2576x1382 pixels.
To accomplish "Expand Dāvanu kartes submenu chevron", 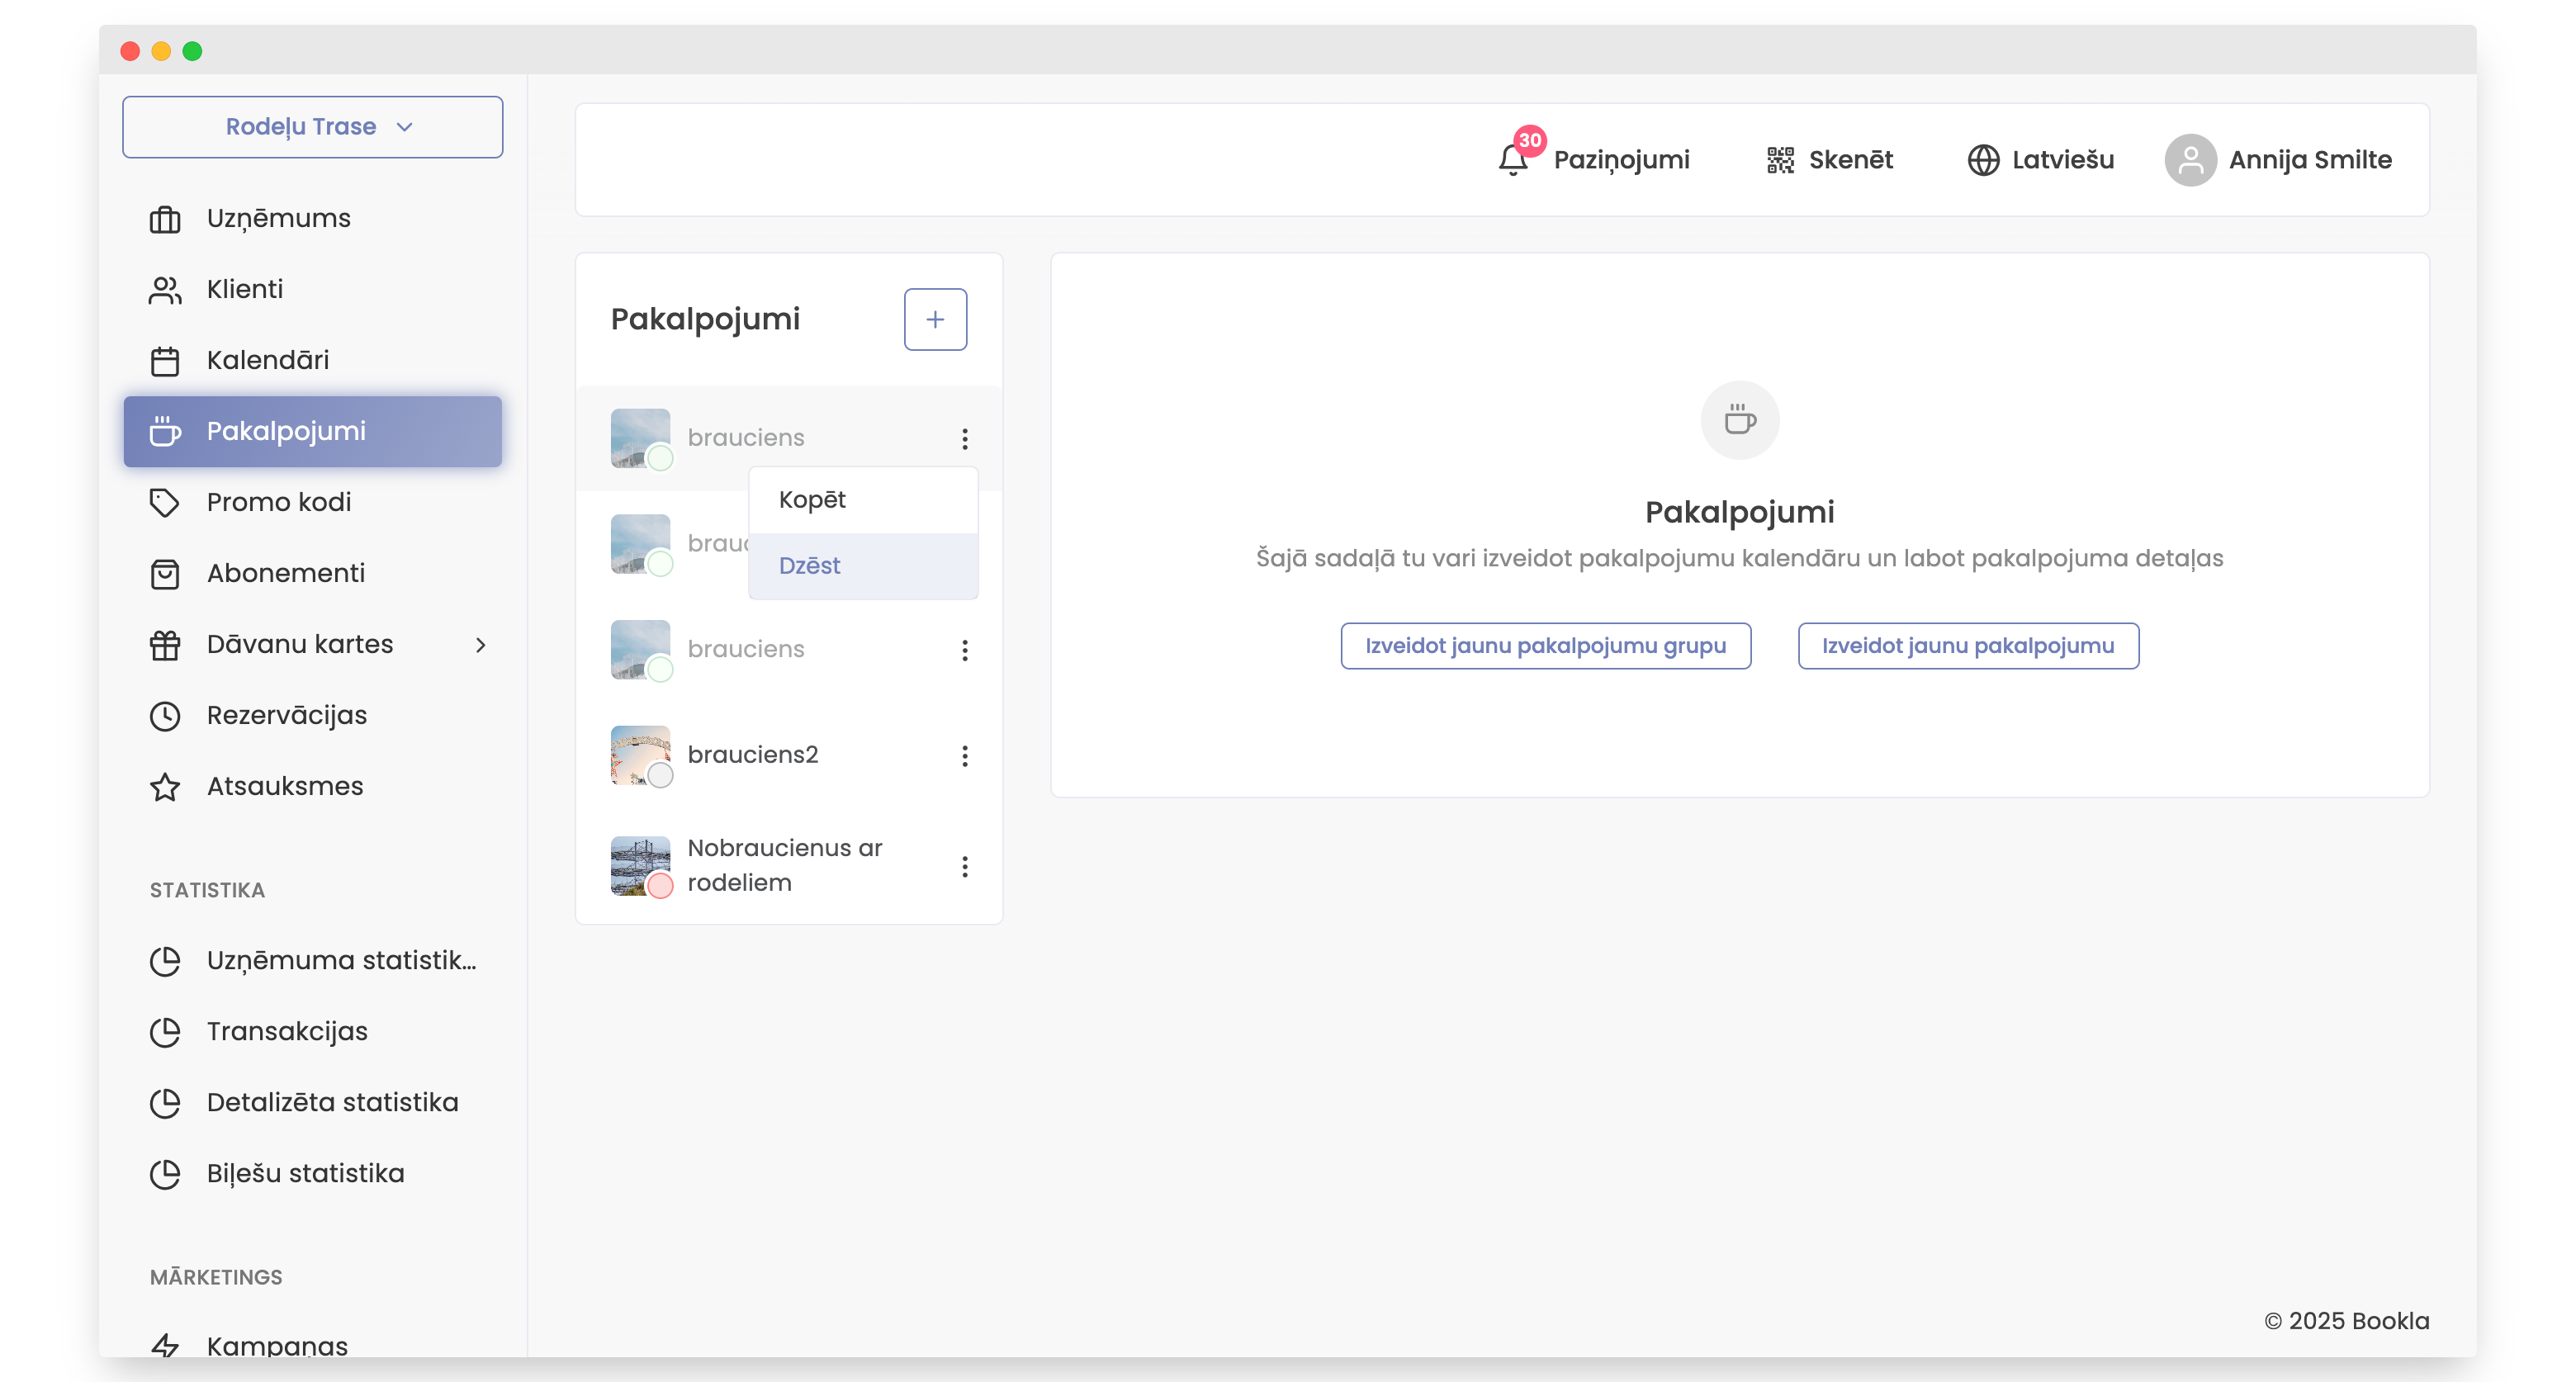I will 481,645.
